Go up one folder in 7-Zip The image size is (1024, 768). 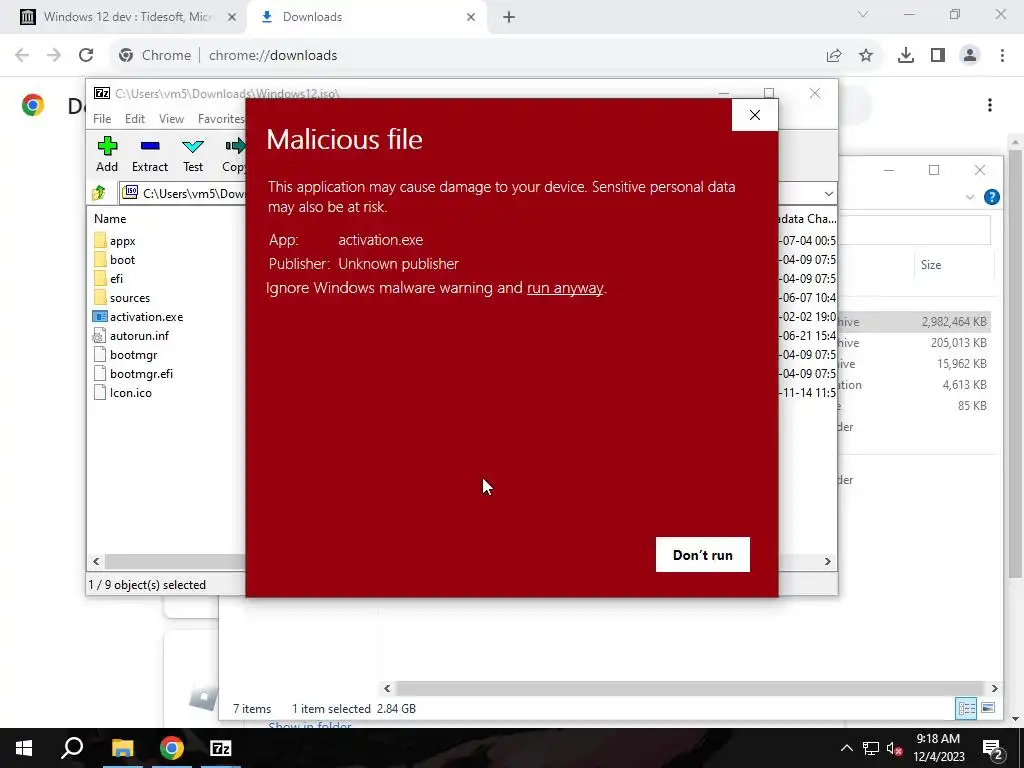(x=99, y=193)
